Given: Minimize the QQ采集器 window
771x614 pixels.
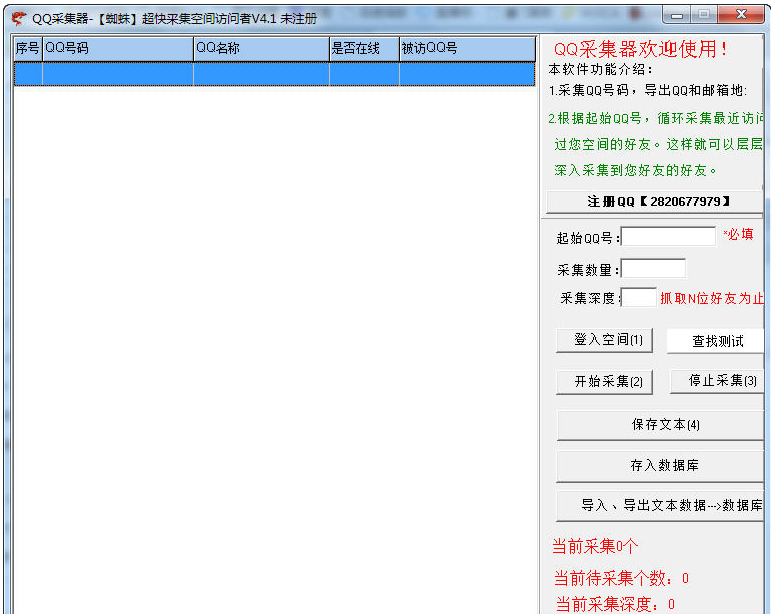Looking at the screenshot, I should coord(677,15).
